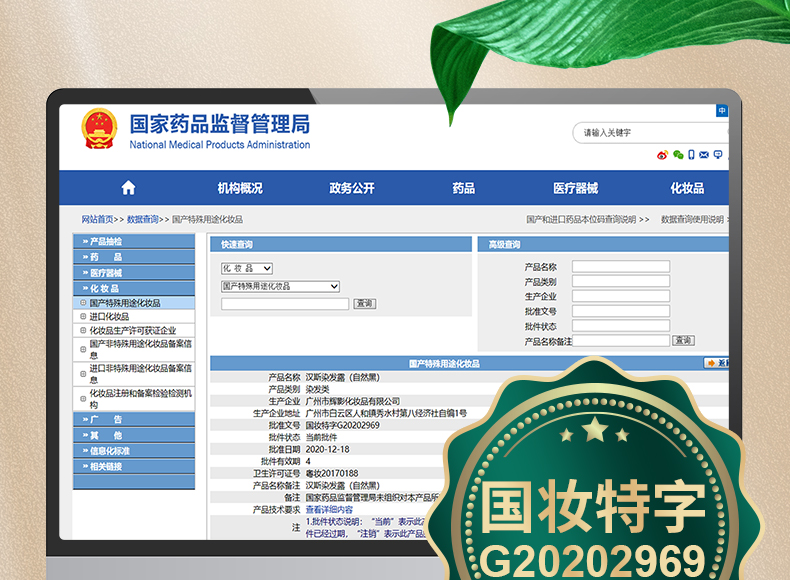790x580 pixels.
Task: Focus the 产品类别 input field
Action: (x=621, y=281)
